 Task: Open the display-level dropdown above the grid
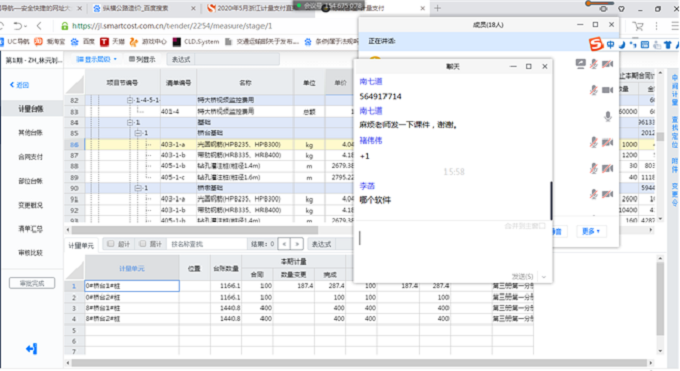[x=96, y=59]
